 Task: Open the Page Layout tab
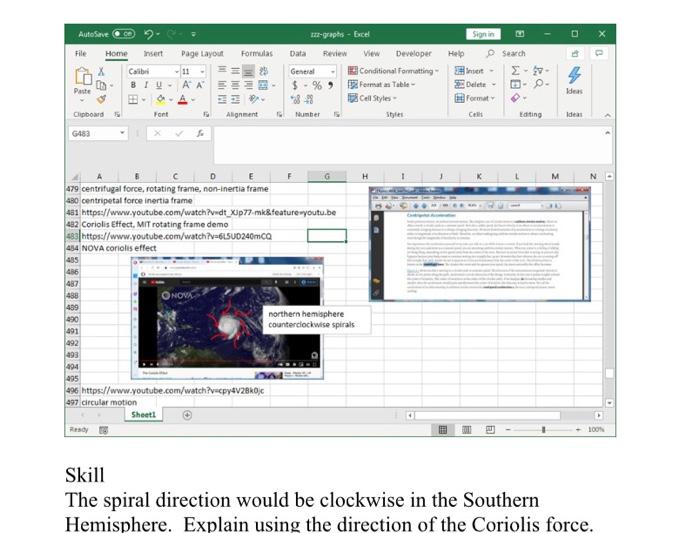tap(202, 54)
